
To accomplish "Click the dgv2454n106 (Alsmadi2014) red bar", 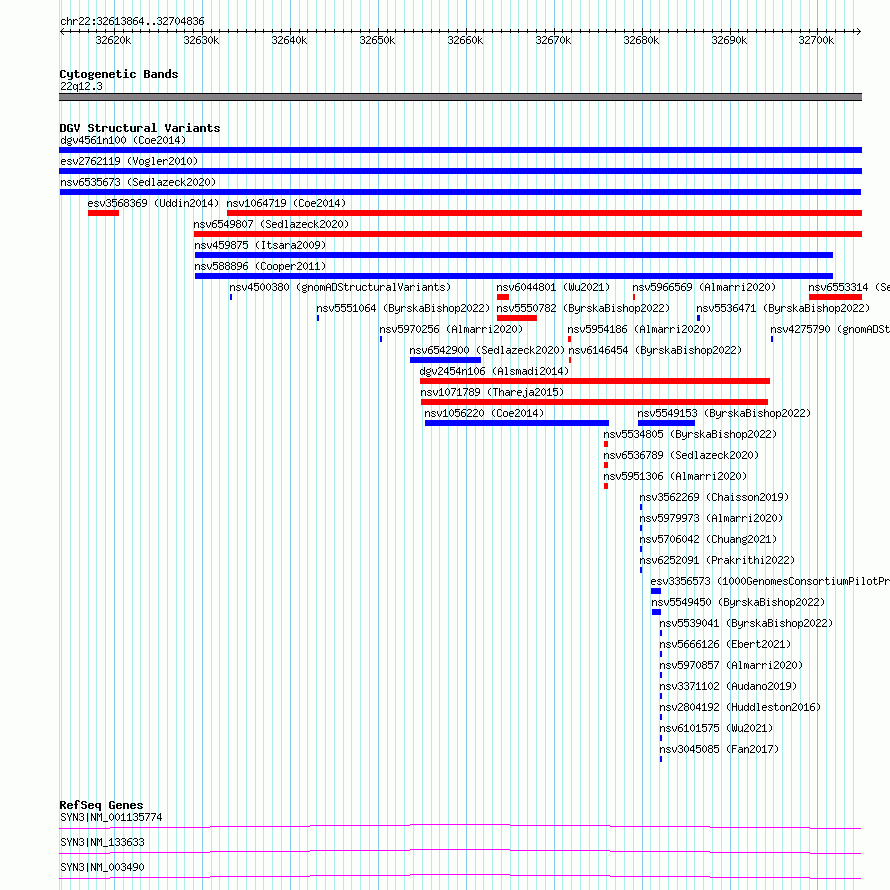I will [595, 381].
